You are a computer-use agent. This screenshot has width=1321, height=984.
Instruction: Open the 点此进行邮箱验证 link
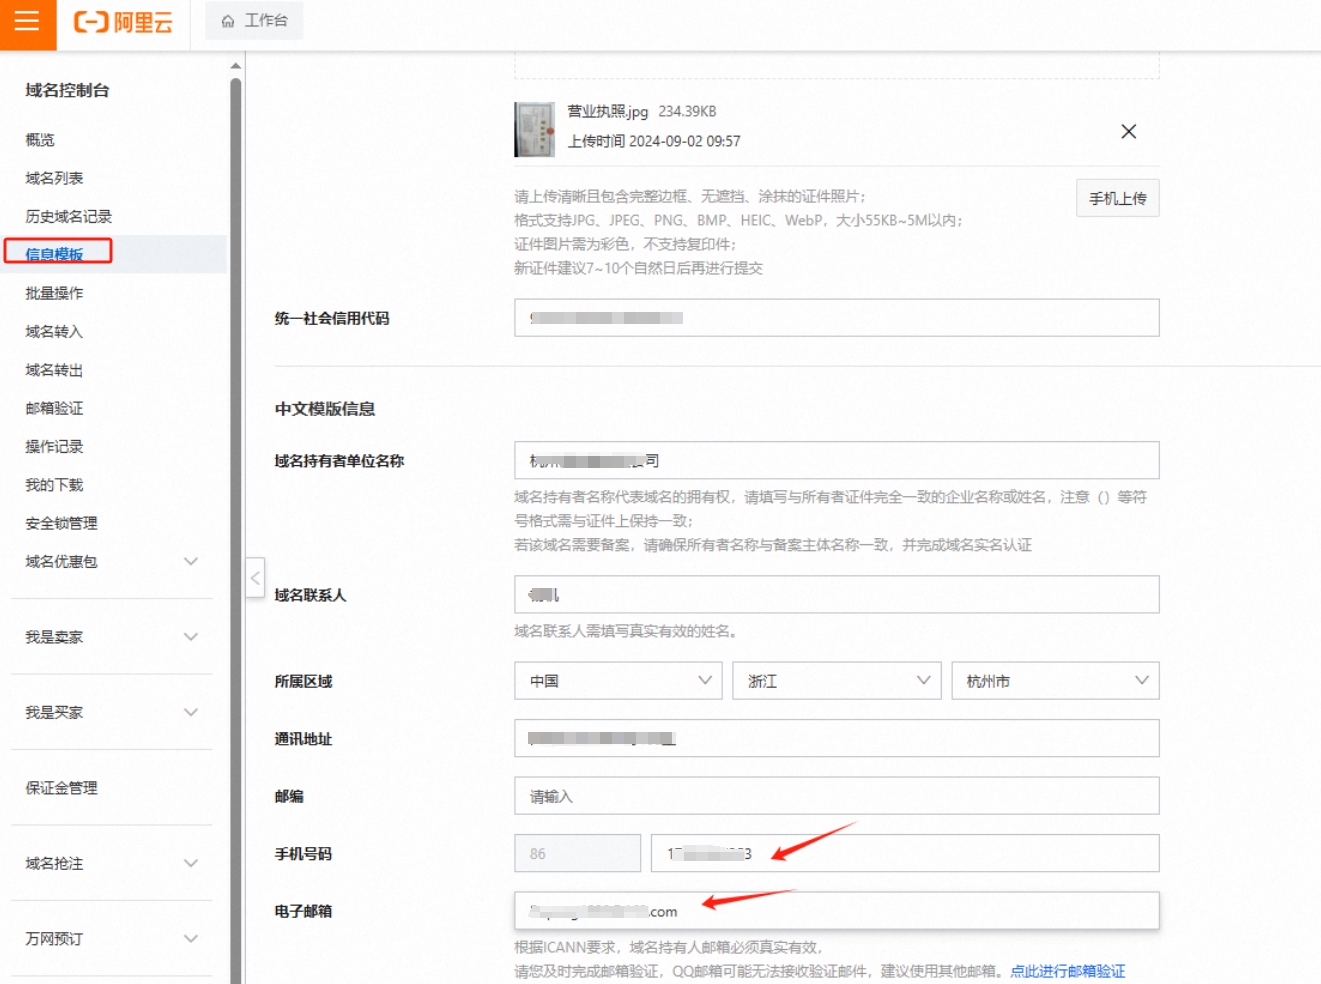(x=1067, y=971)
